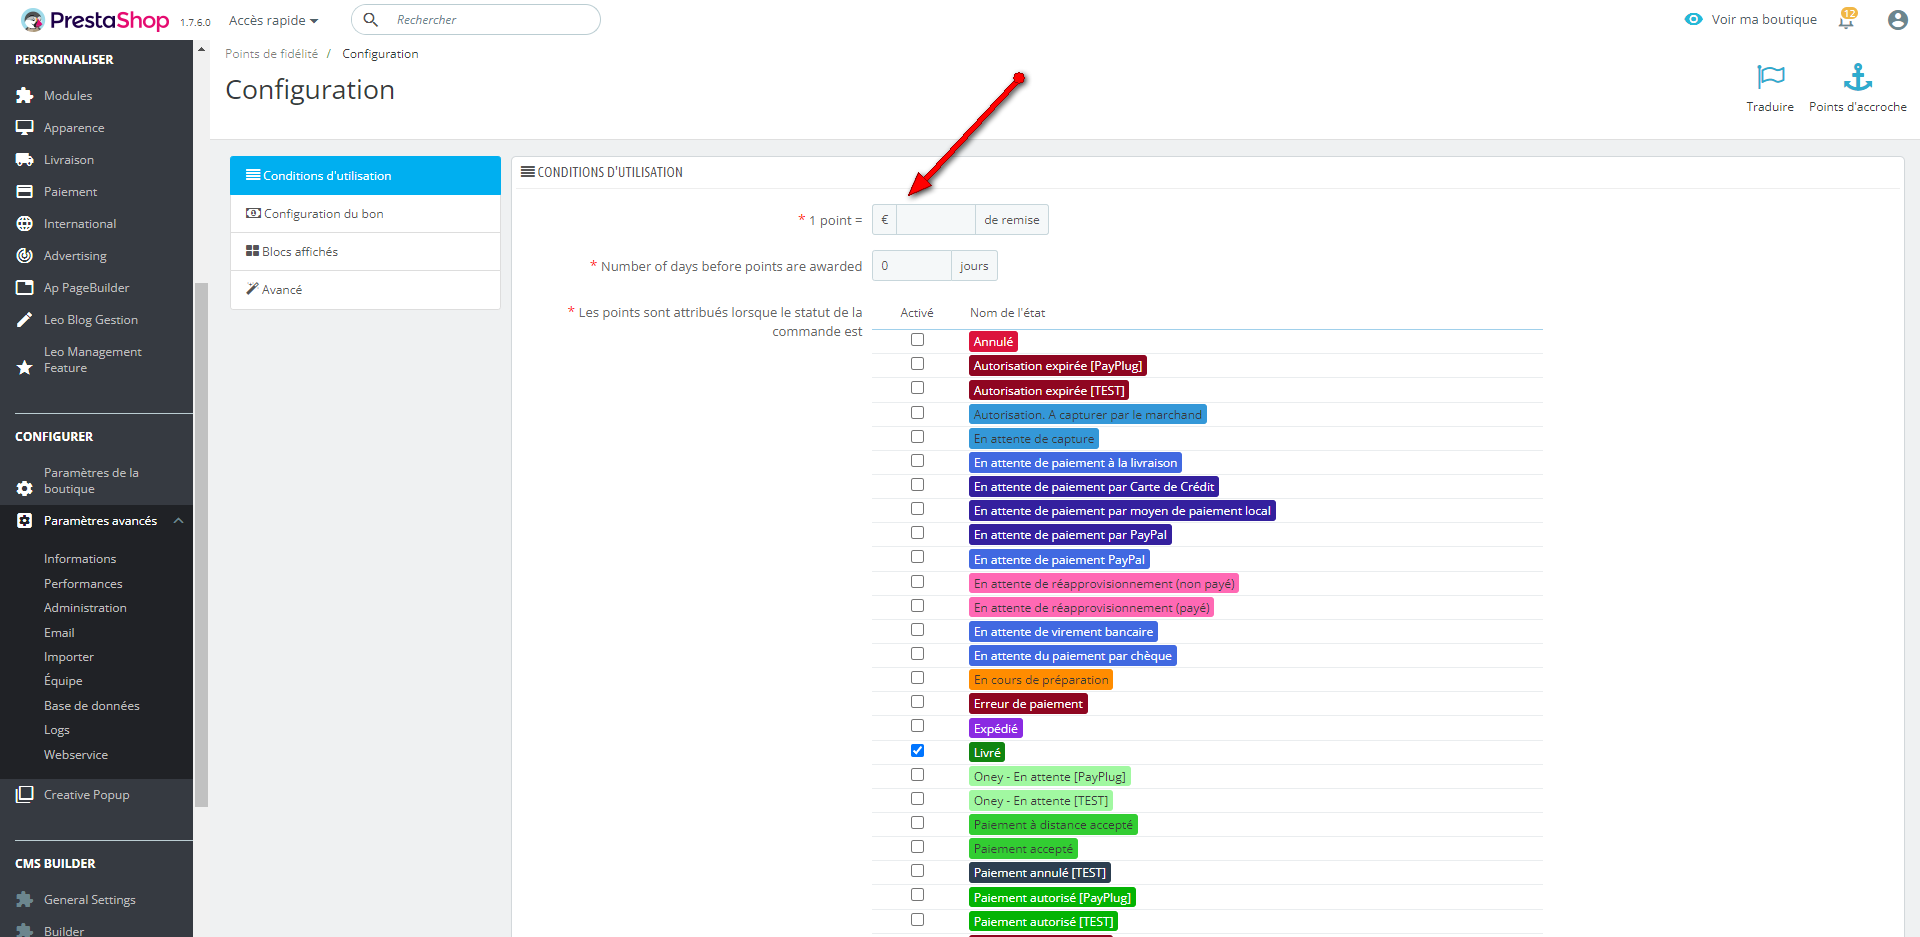This screenshot has width=1920, height=937.
Task: Uncheck the Livré status checkbox
Action: (917, 751)
